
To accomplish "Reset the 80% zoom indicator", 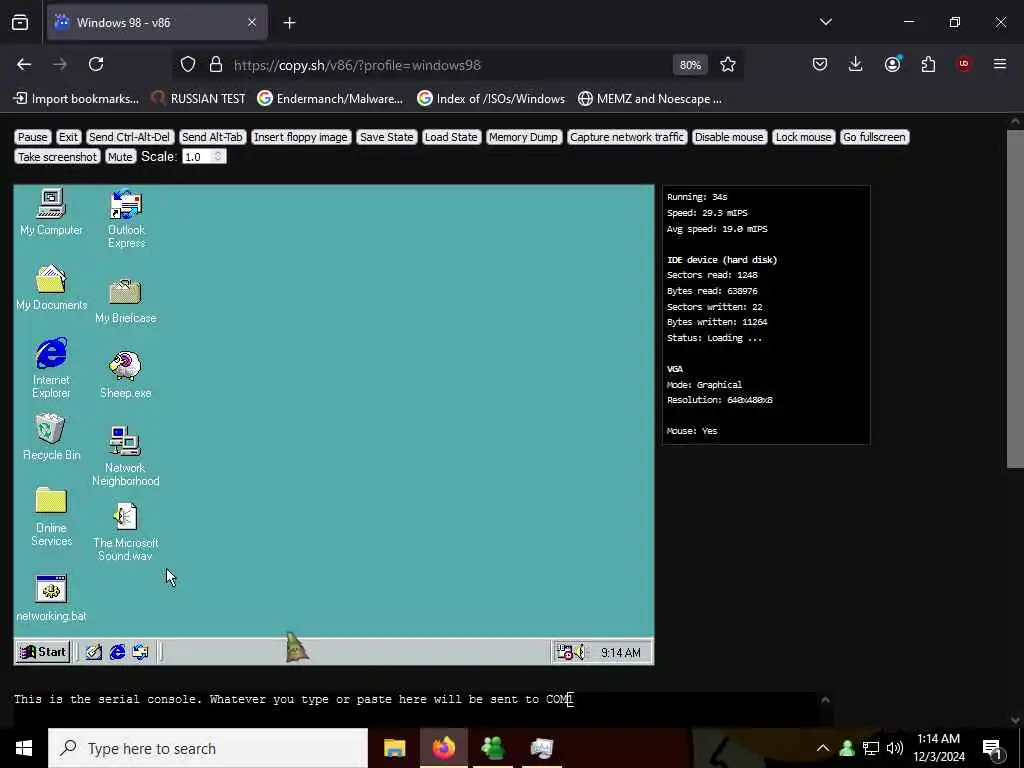I will point(690,65).
